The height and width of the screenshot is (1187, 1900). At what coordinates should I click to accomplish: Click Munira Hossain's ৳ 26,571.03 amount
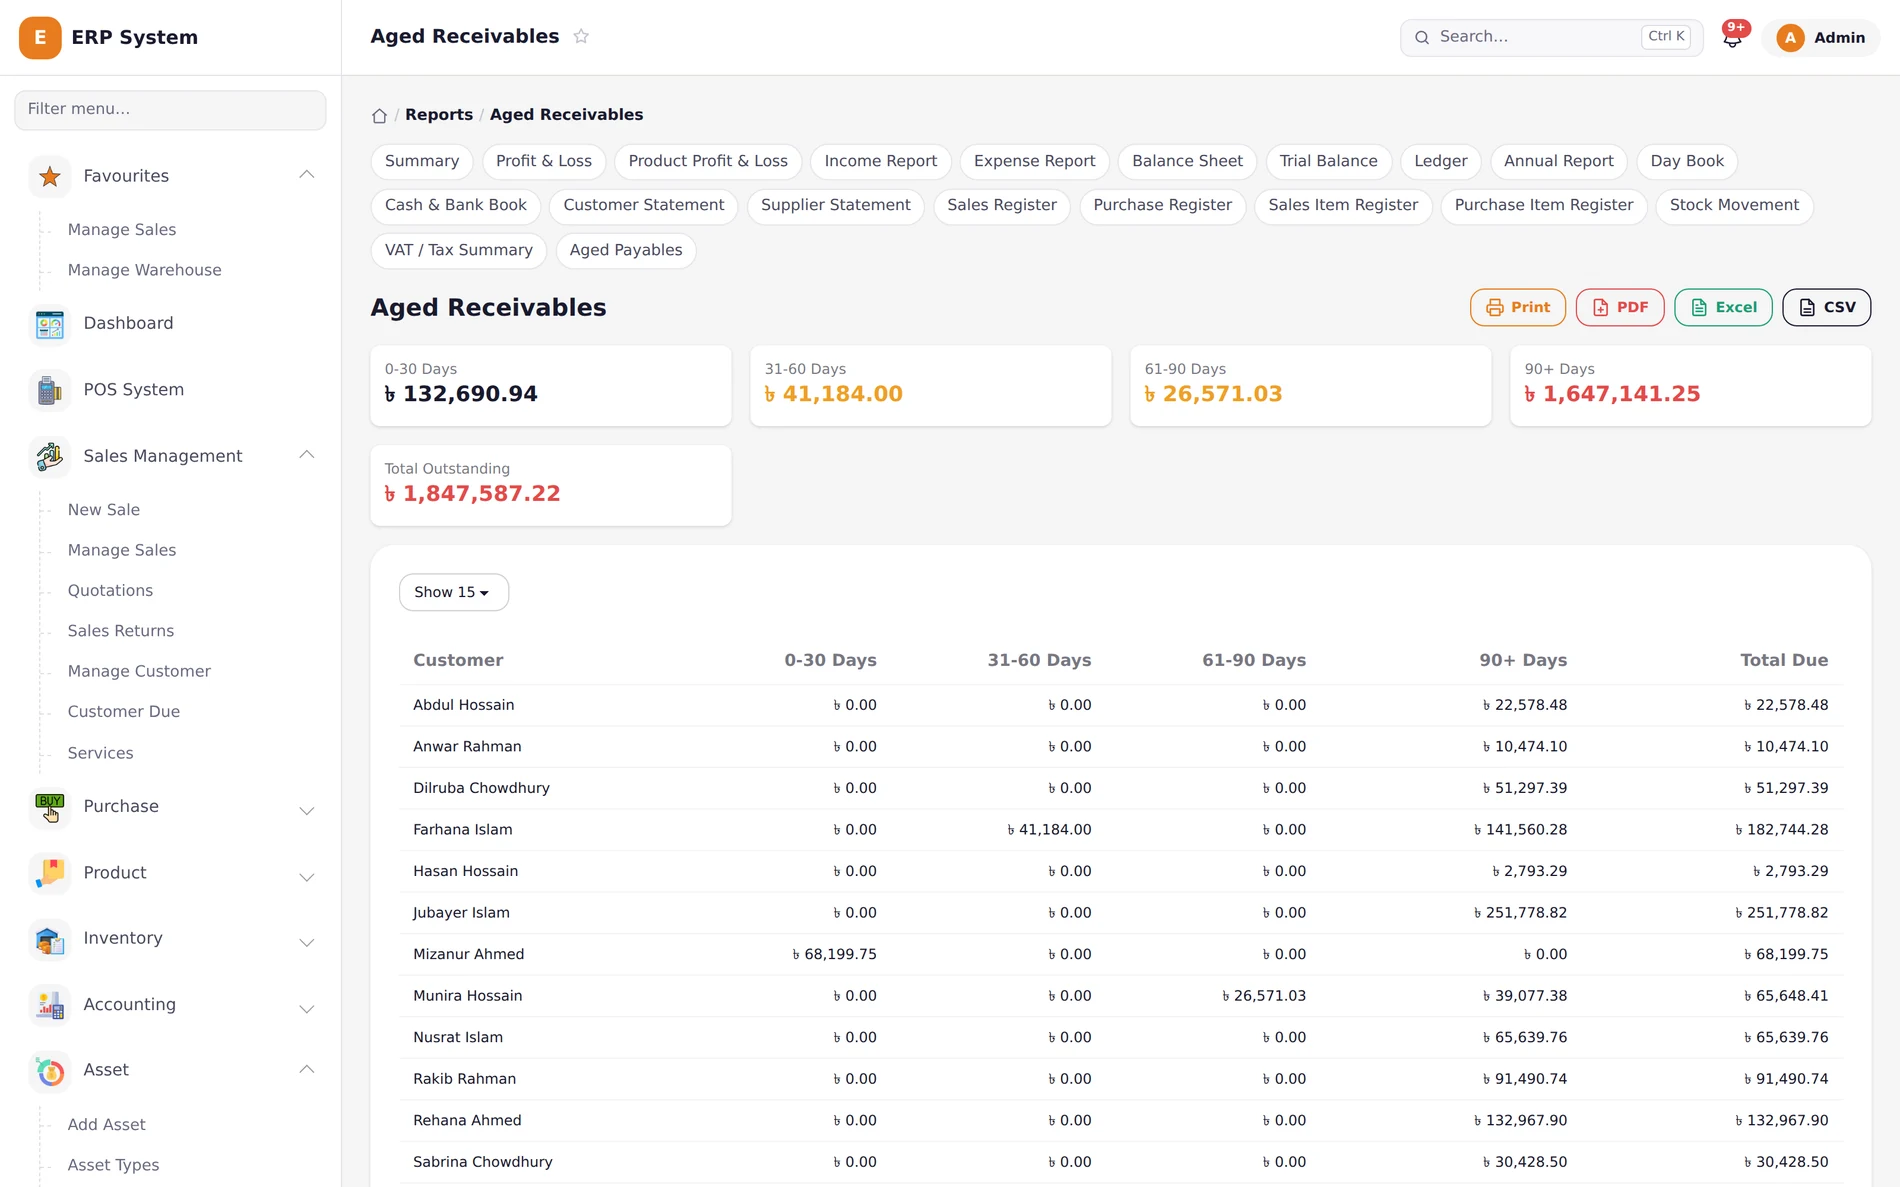[1264, 996]
